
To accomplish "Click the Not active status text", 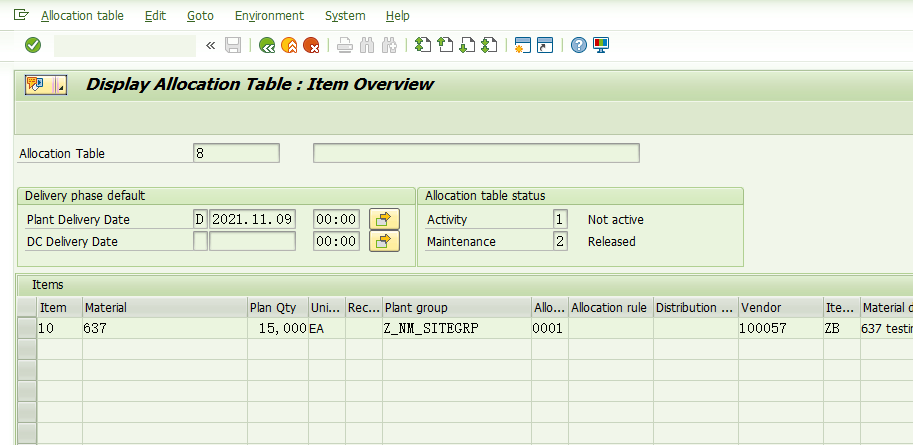I will (615, 220).
